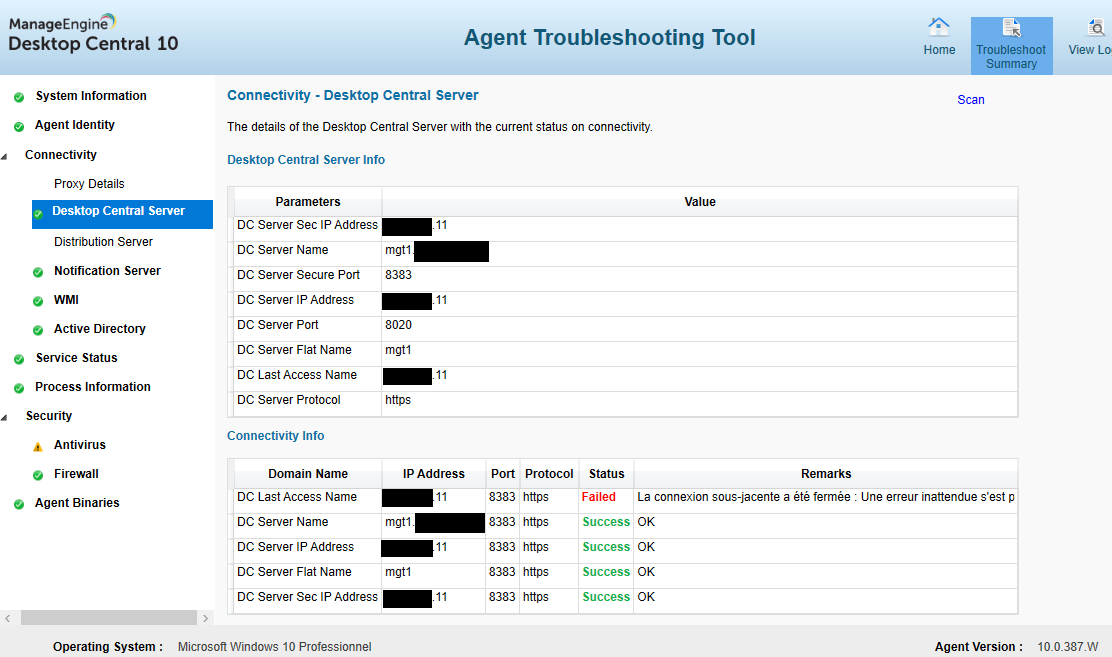The image size is (1112, 657).
Task: Click green check icon beside Process Information
Action: click(19, 389)
